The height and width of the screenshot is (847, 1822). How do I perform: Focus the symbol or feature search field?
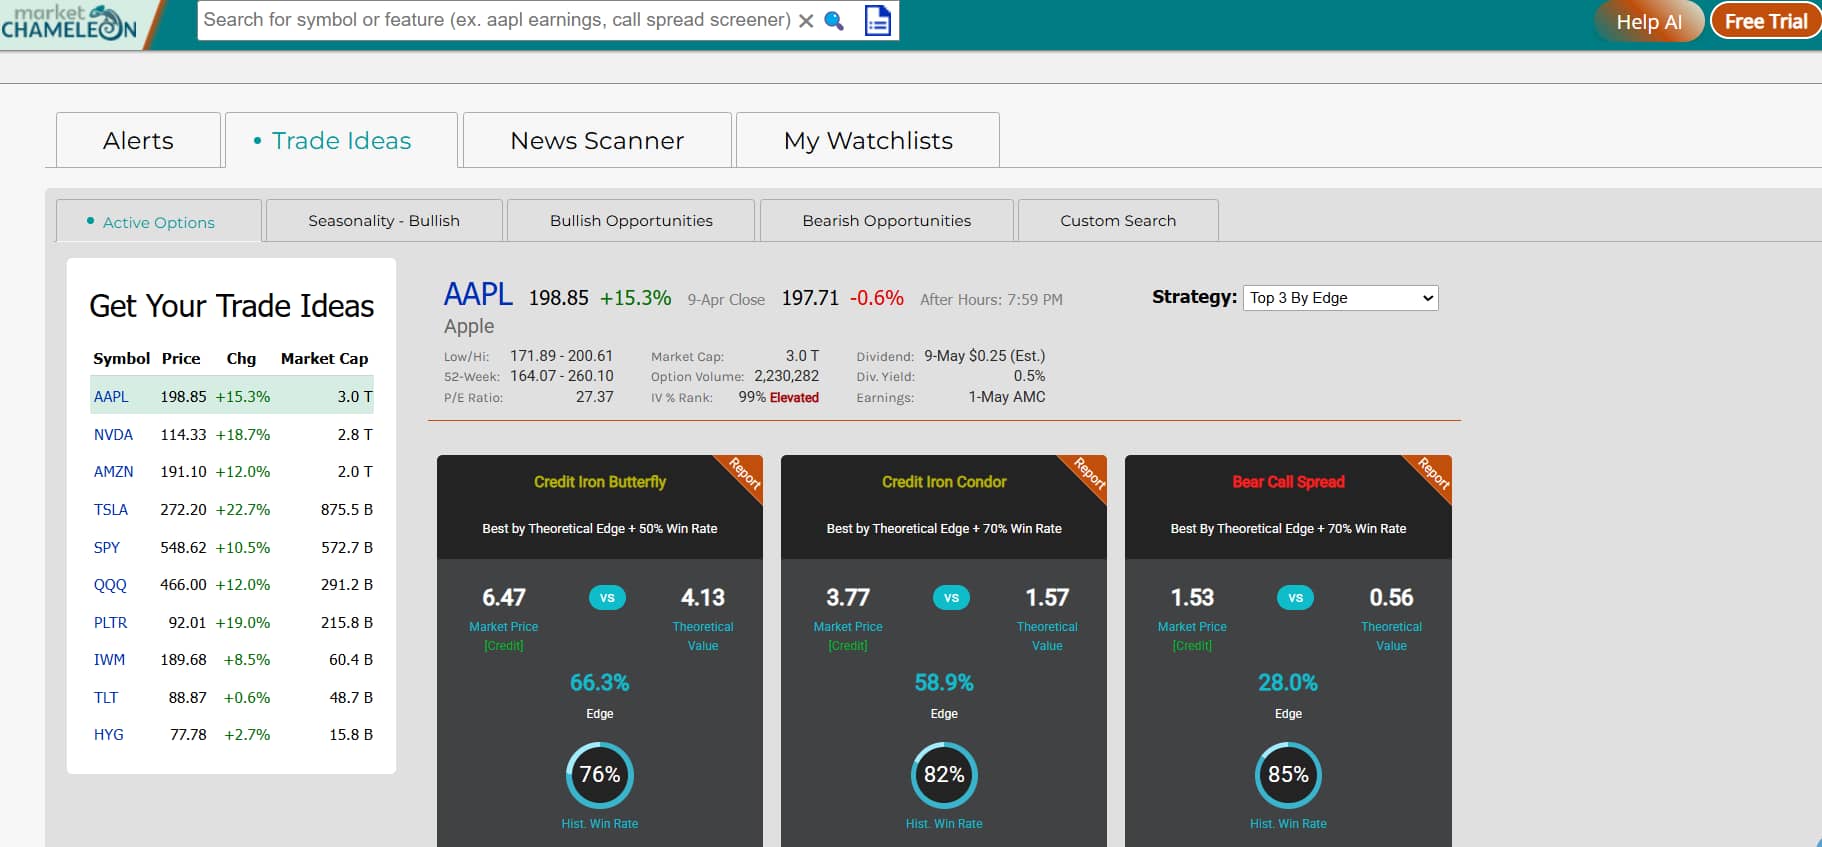(497, 20)
